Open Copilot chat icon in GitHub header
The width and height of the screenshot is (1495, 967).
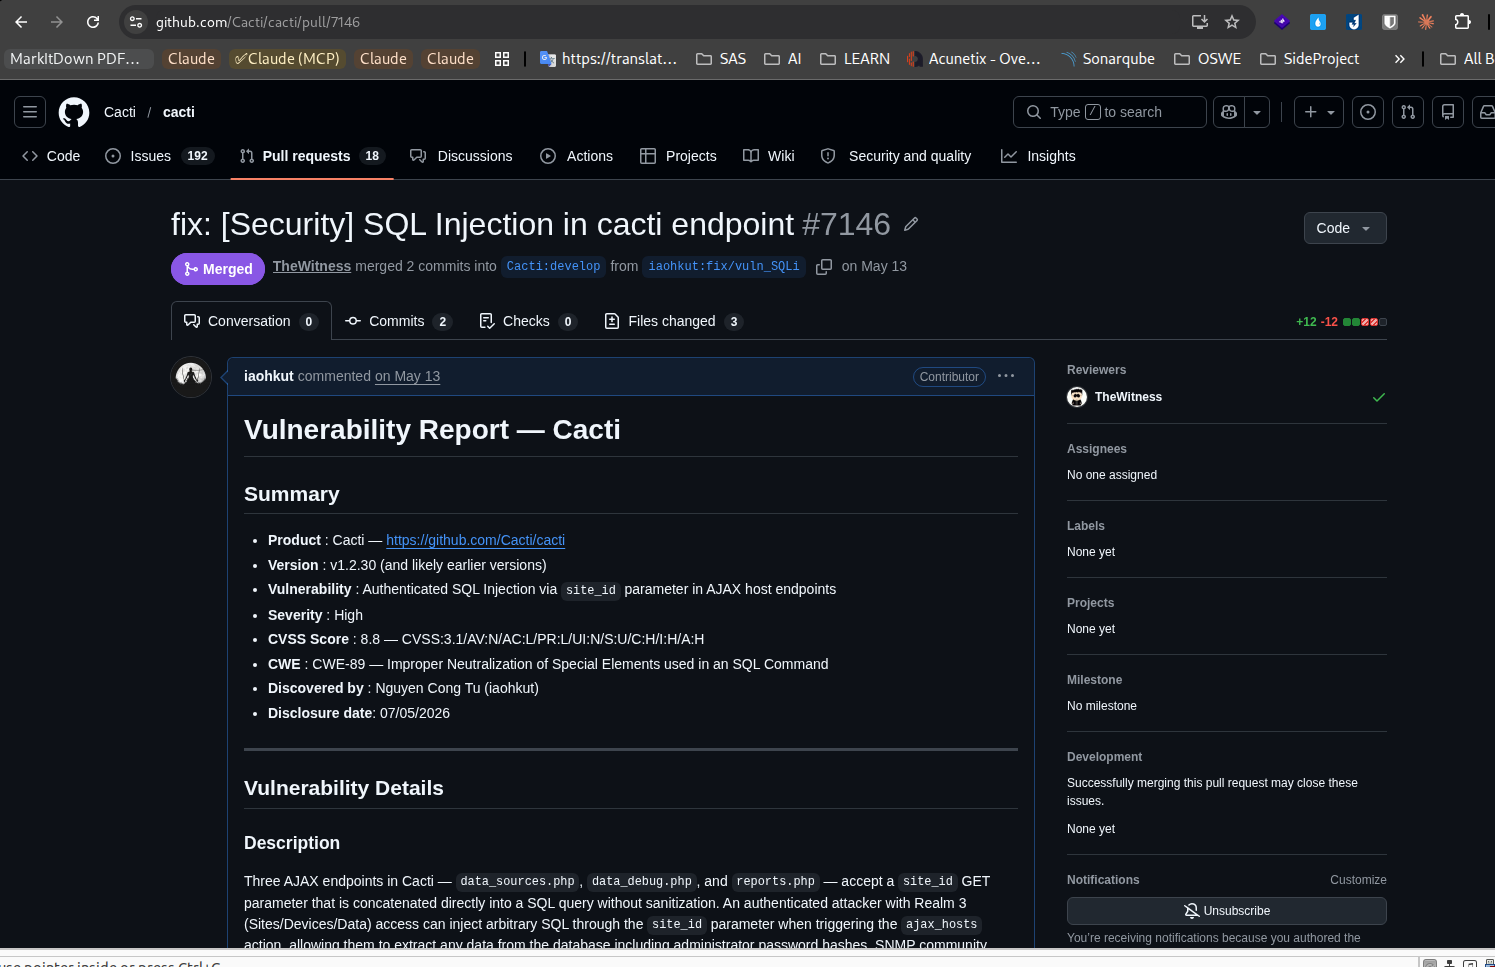pos(1229,112)
